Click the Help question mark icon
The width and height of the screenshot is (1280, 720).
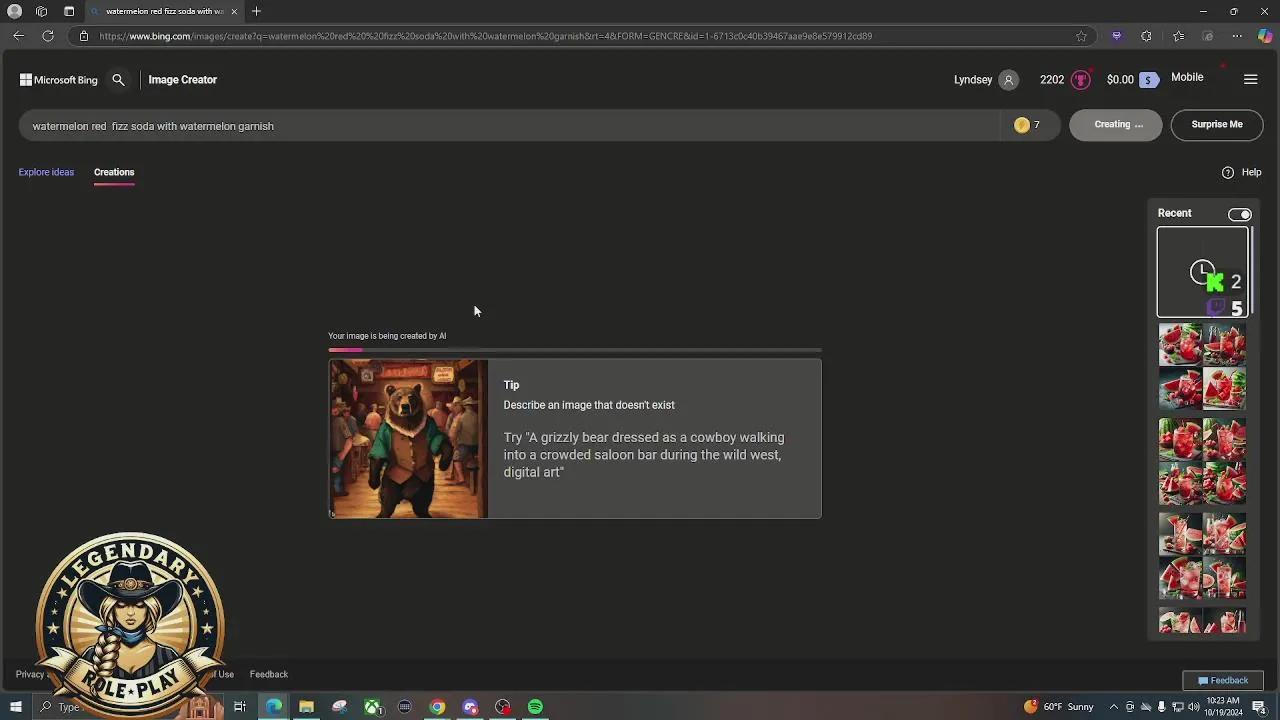(1228, 172)
